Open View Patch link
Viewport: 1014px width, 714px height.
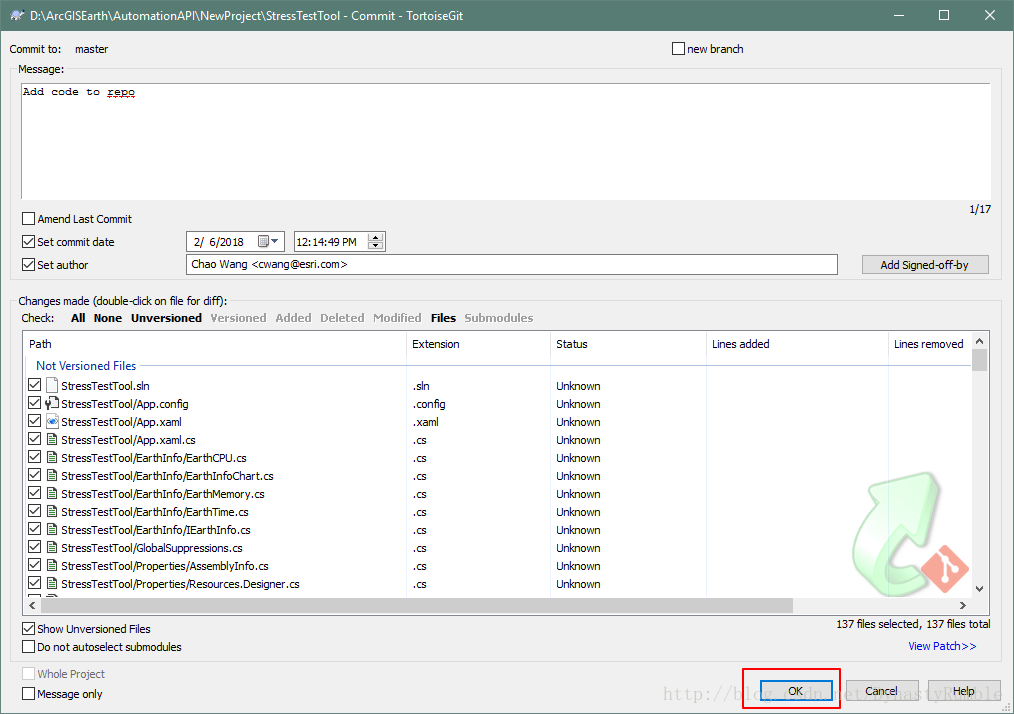tap(942, 646)
